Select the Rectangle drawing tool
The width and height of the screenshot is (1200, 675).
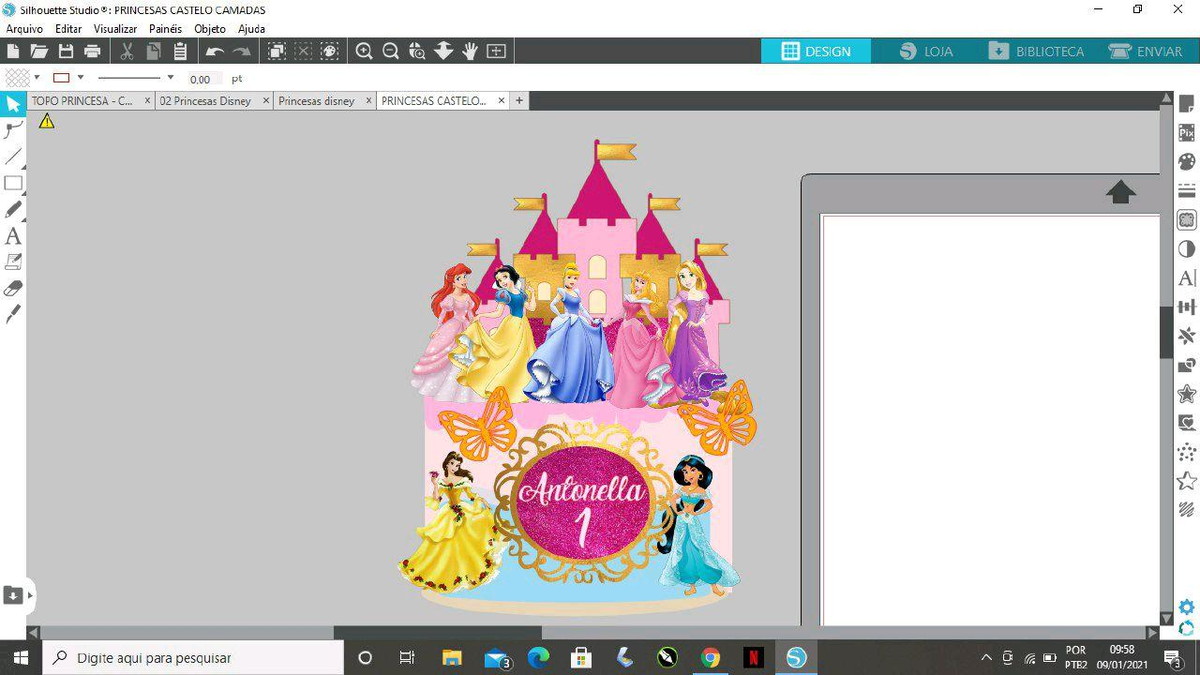point(13,183)
